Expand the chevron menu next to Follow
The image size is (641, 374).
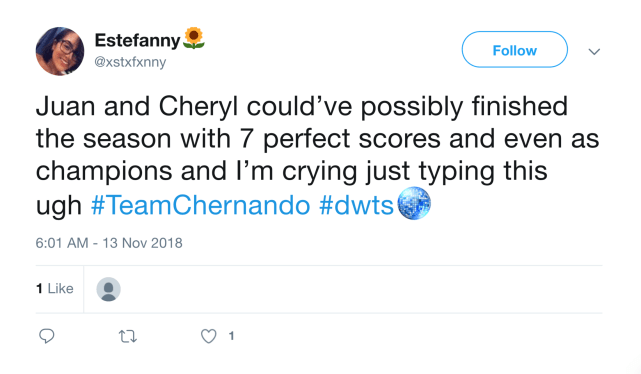(x=594, y=52)
